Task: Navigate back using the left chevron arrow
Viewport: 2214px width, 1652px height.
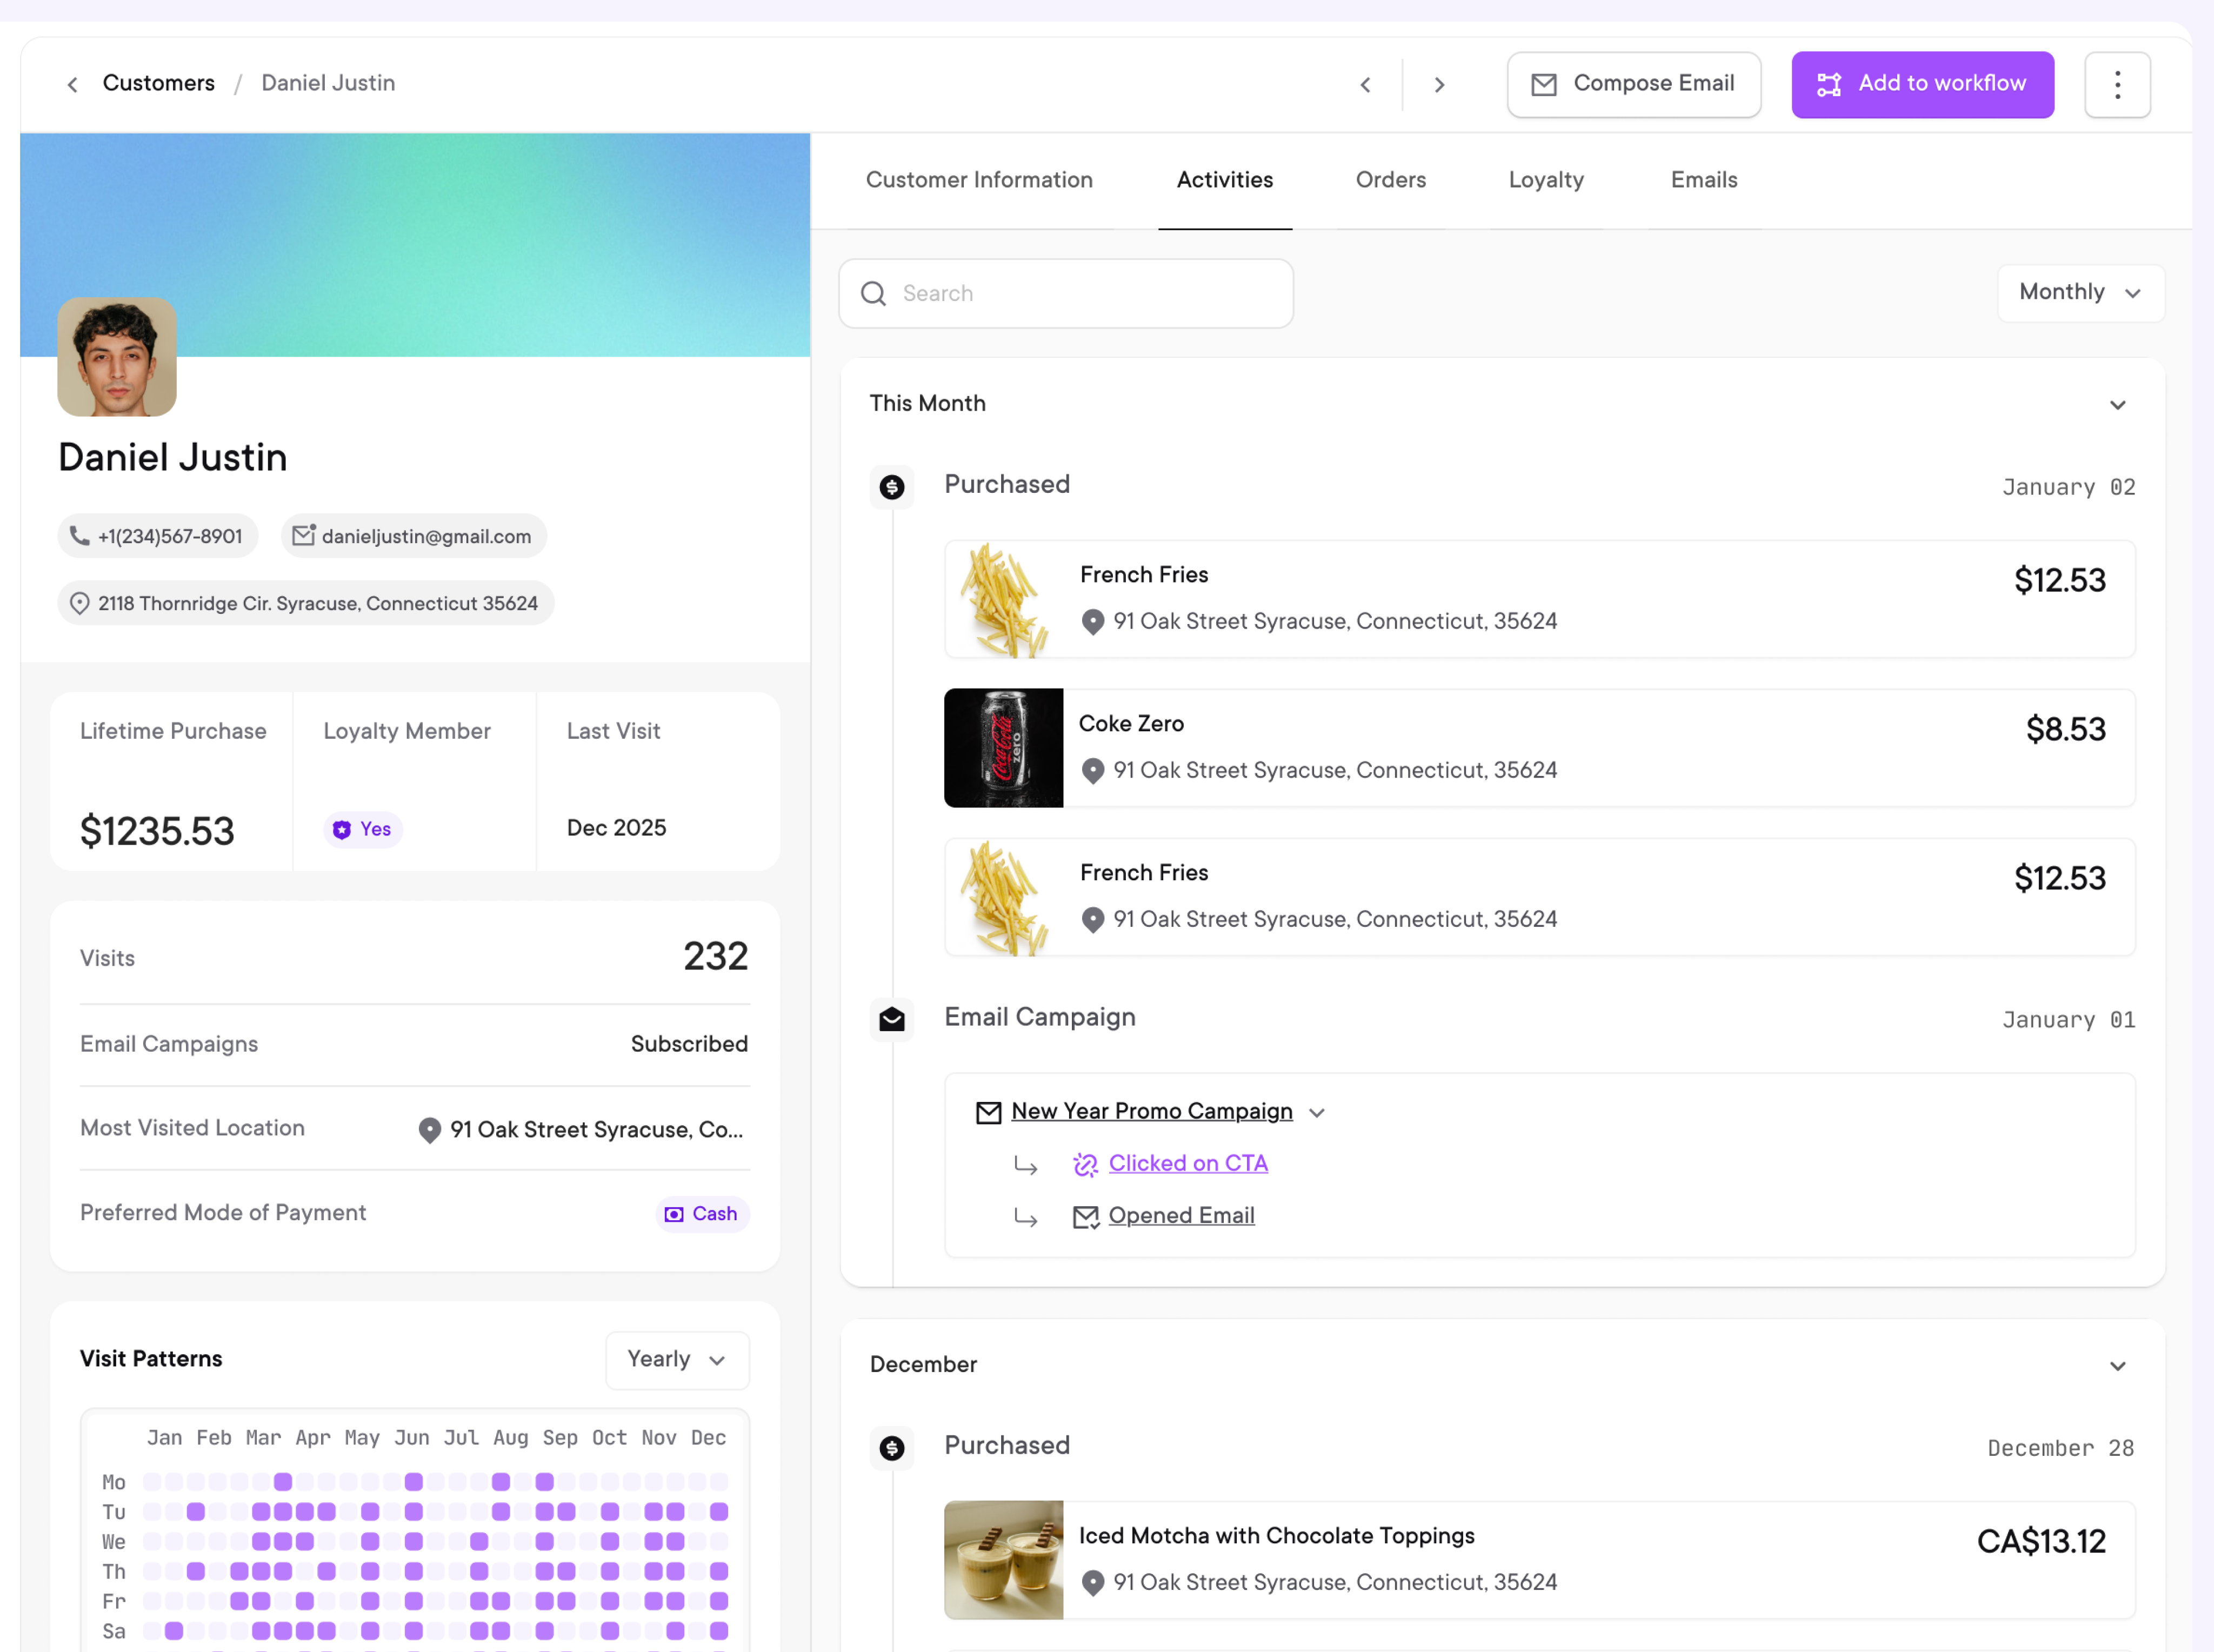Action: [72, 84]
